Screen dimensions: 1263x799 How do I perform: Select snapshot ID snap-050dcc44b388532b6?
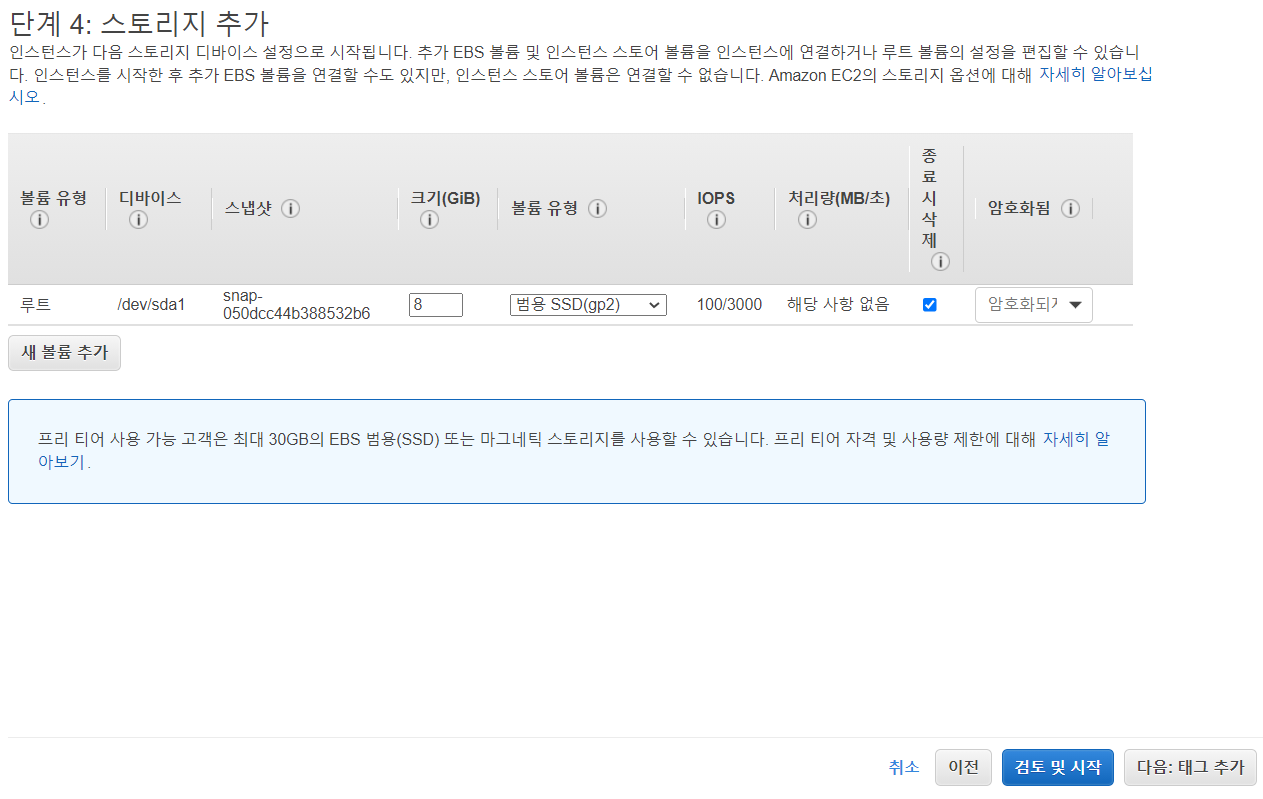coord(297,305)
